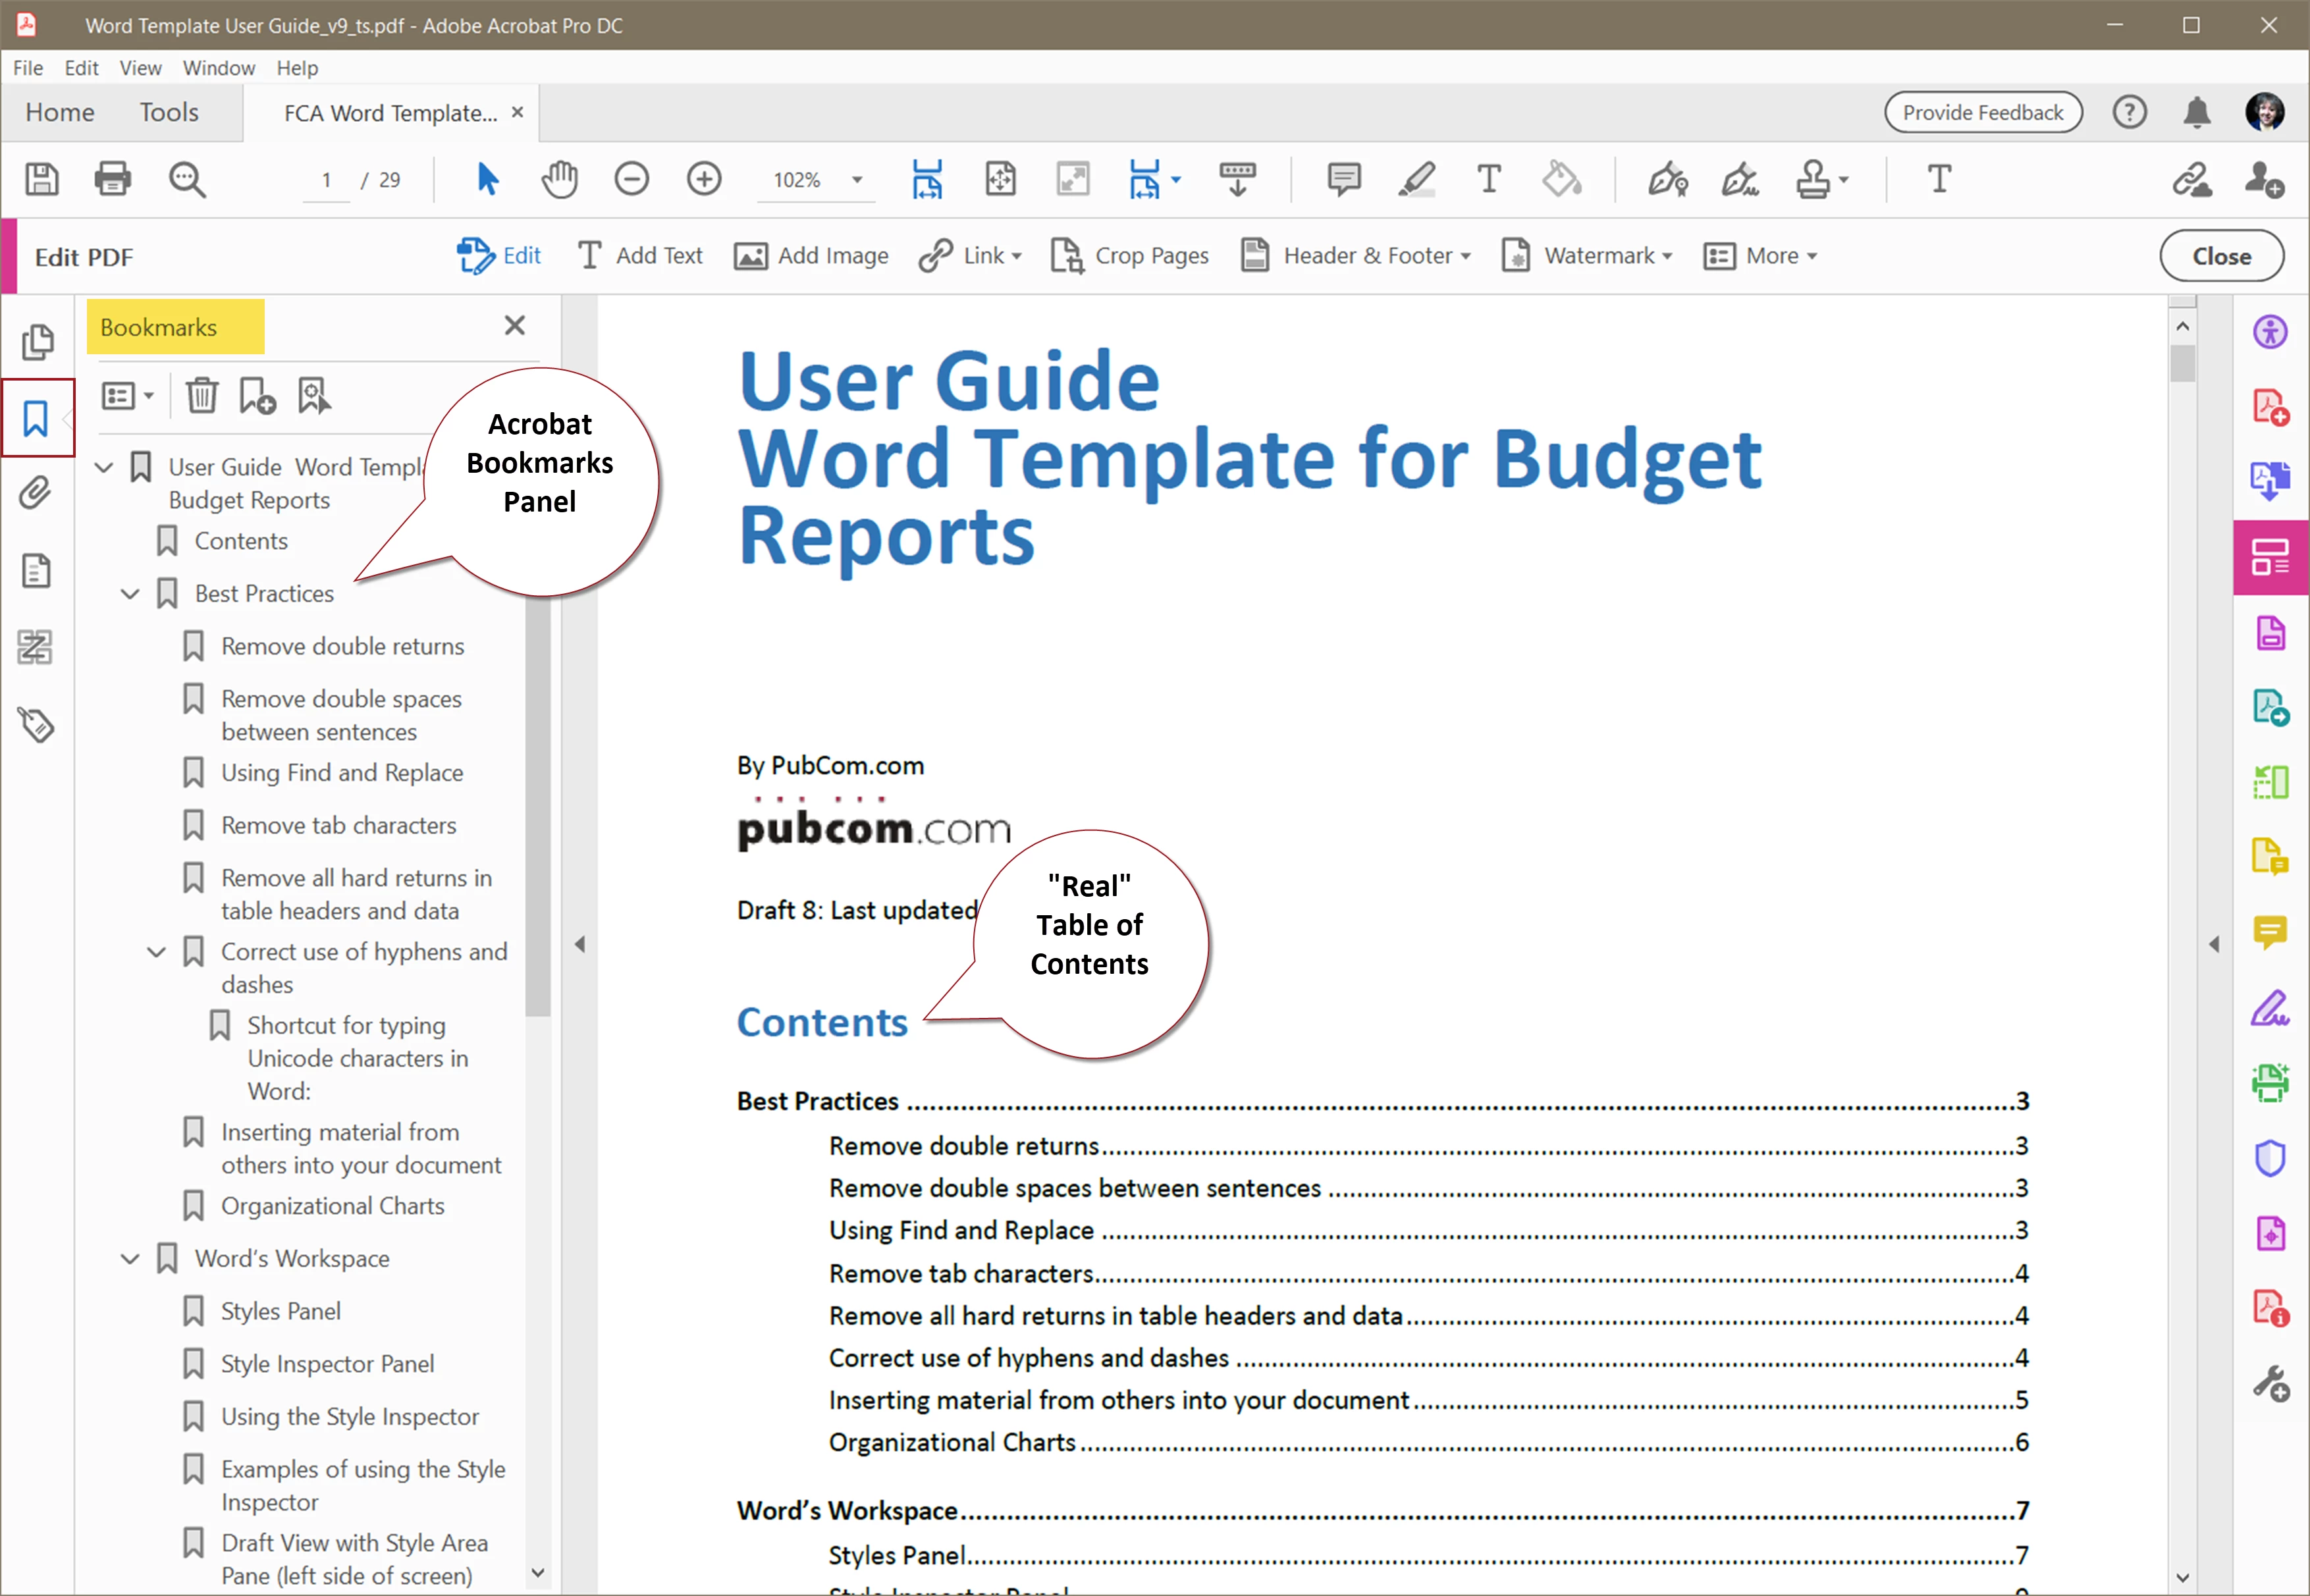Viewport: 2310px width, 1596px height.
Task: Close the Edit PDF toolbar
Action: click(2220, 256)
